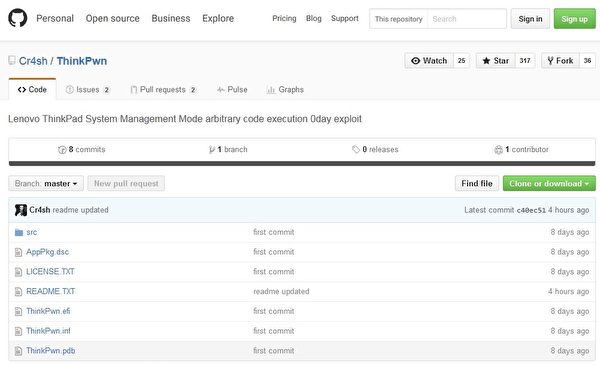Click the commits history clock icon

point(62,150)
